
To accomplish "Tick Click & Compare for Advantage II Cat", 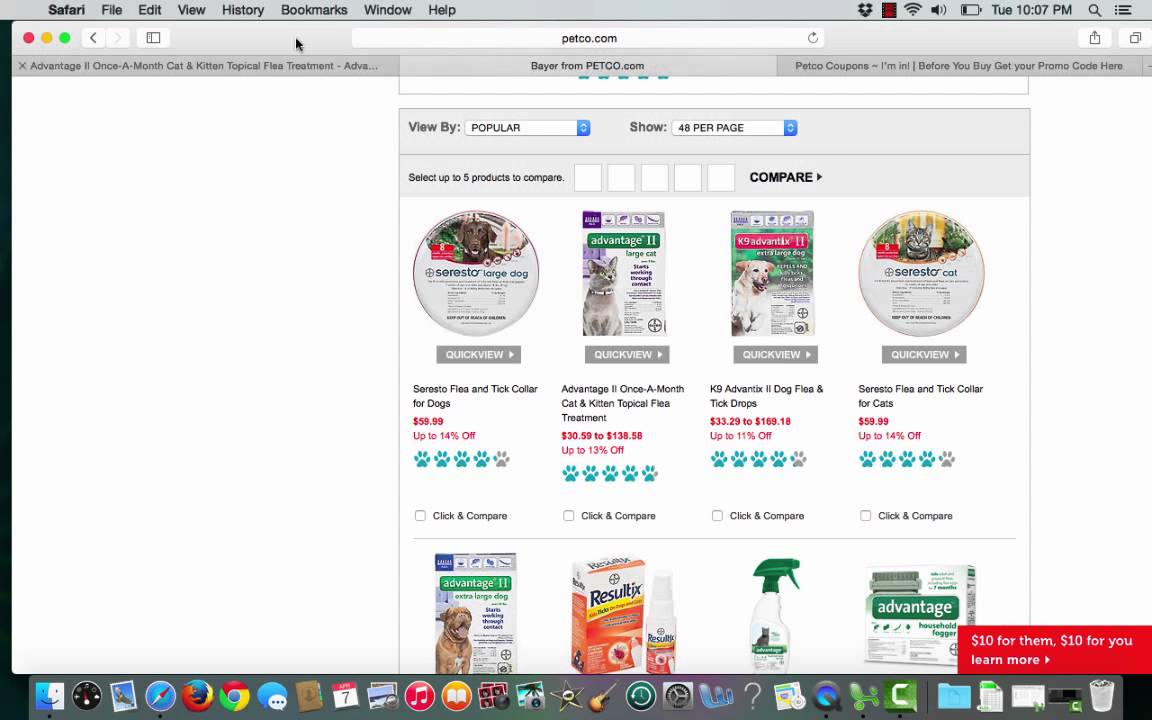I will [x=569, y=516].
